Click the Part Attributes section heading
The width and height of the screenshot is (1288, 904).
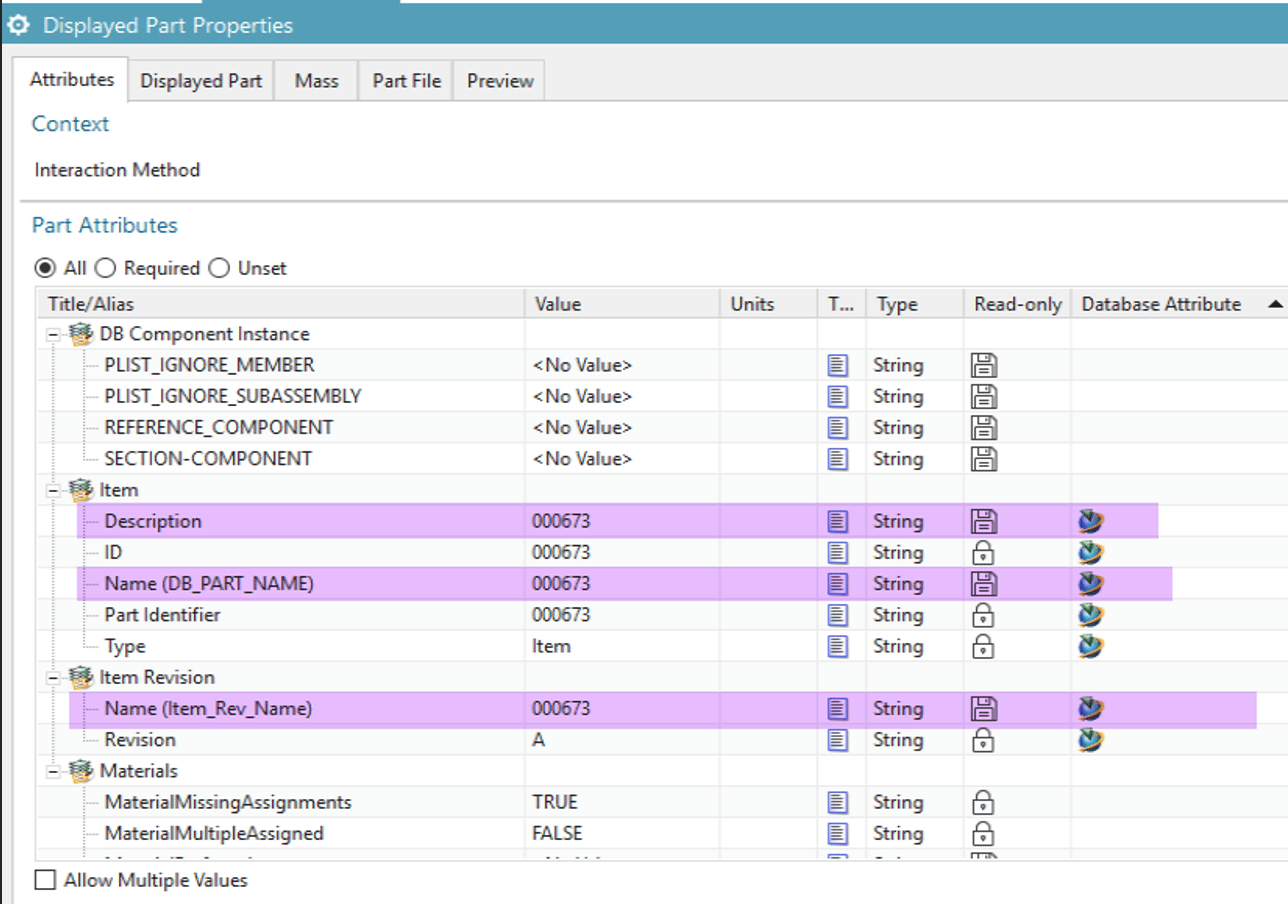pos(104,225)
